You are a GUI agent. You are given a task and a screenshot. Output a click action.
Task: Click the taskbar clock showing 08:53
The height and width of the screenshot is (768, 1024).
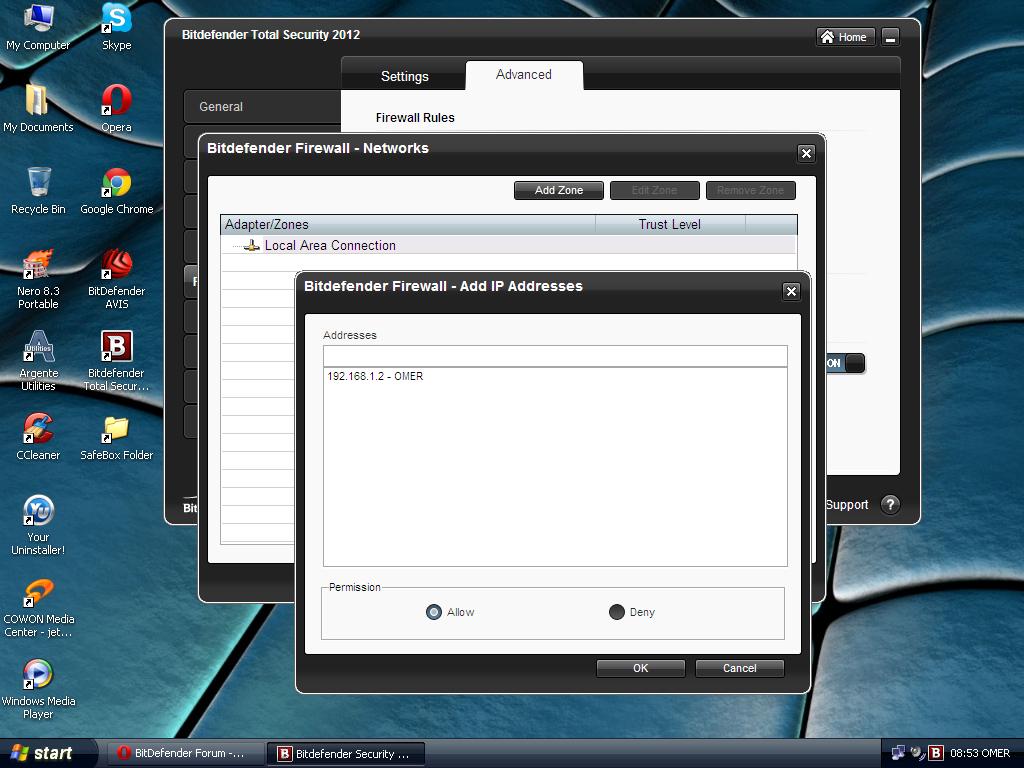coord(979,753)
